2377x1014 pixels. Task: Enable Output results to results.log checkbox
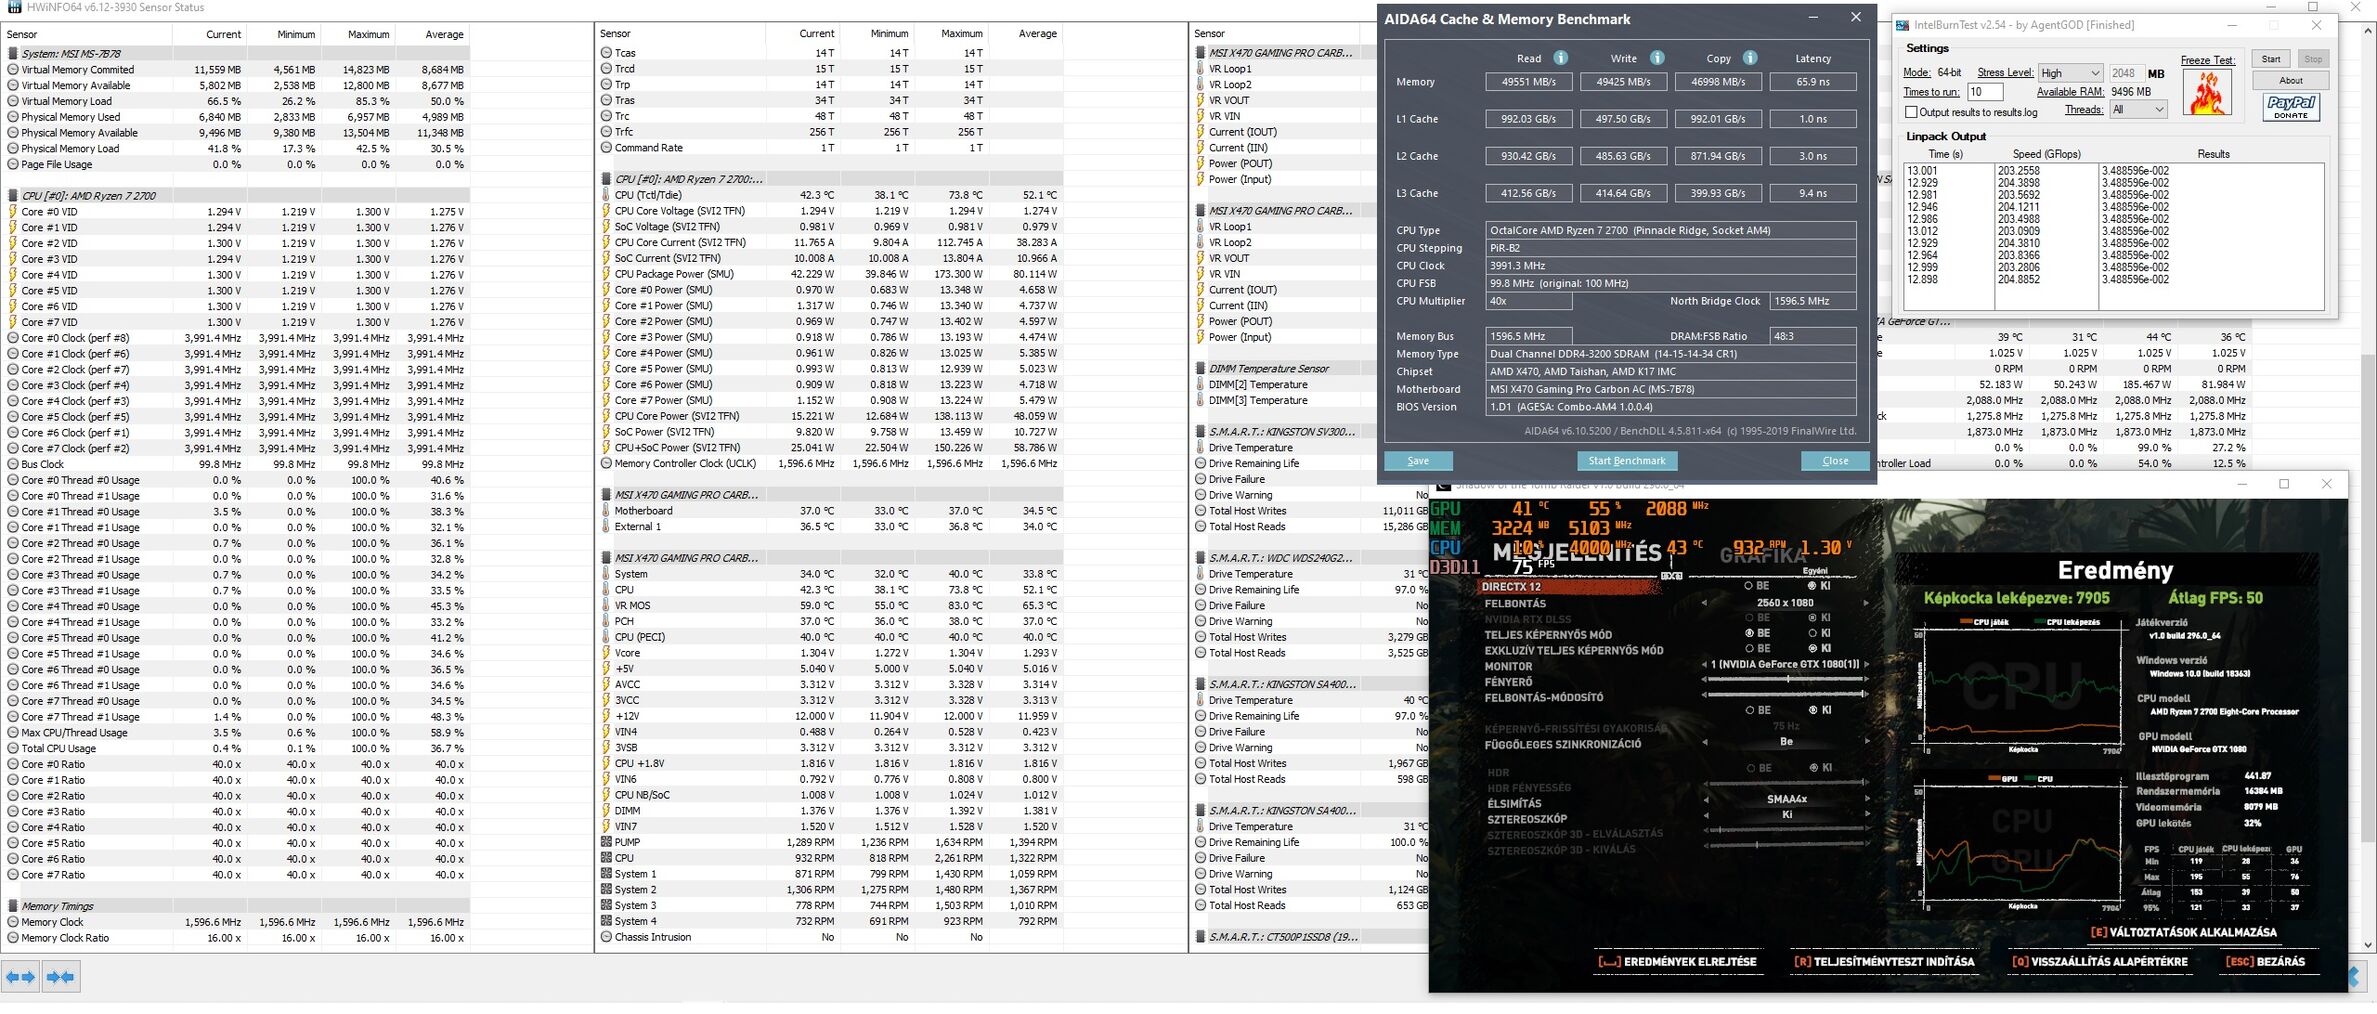(x=1911, y=112)
